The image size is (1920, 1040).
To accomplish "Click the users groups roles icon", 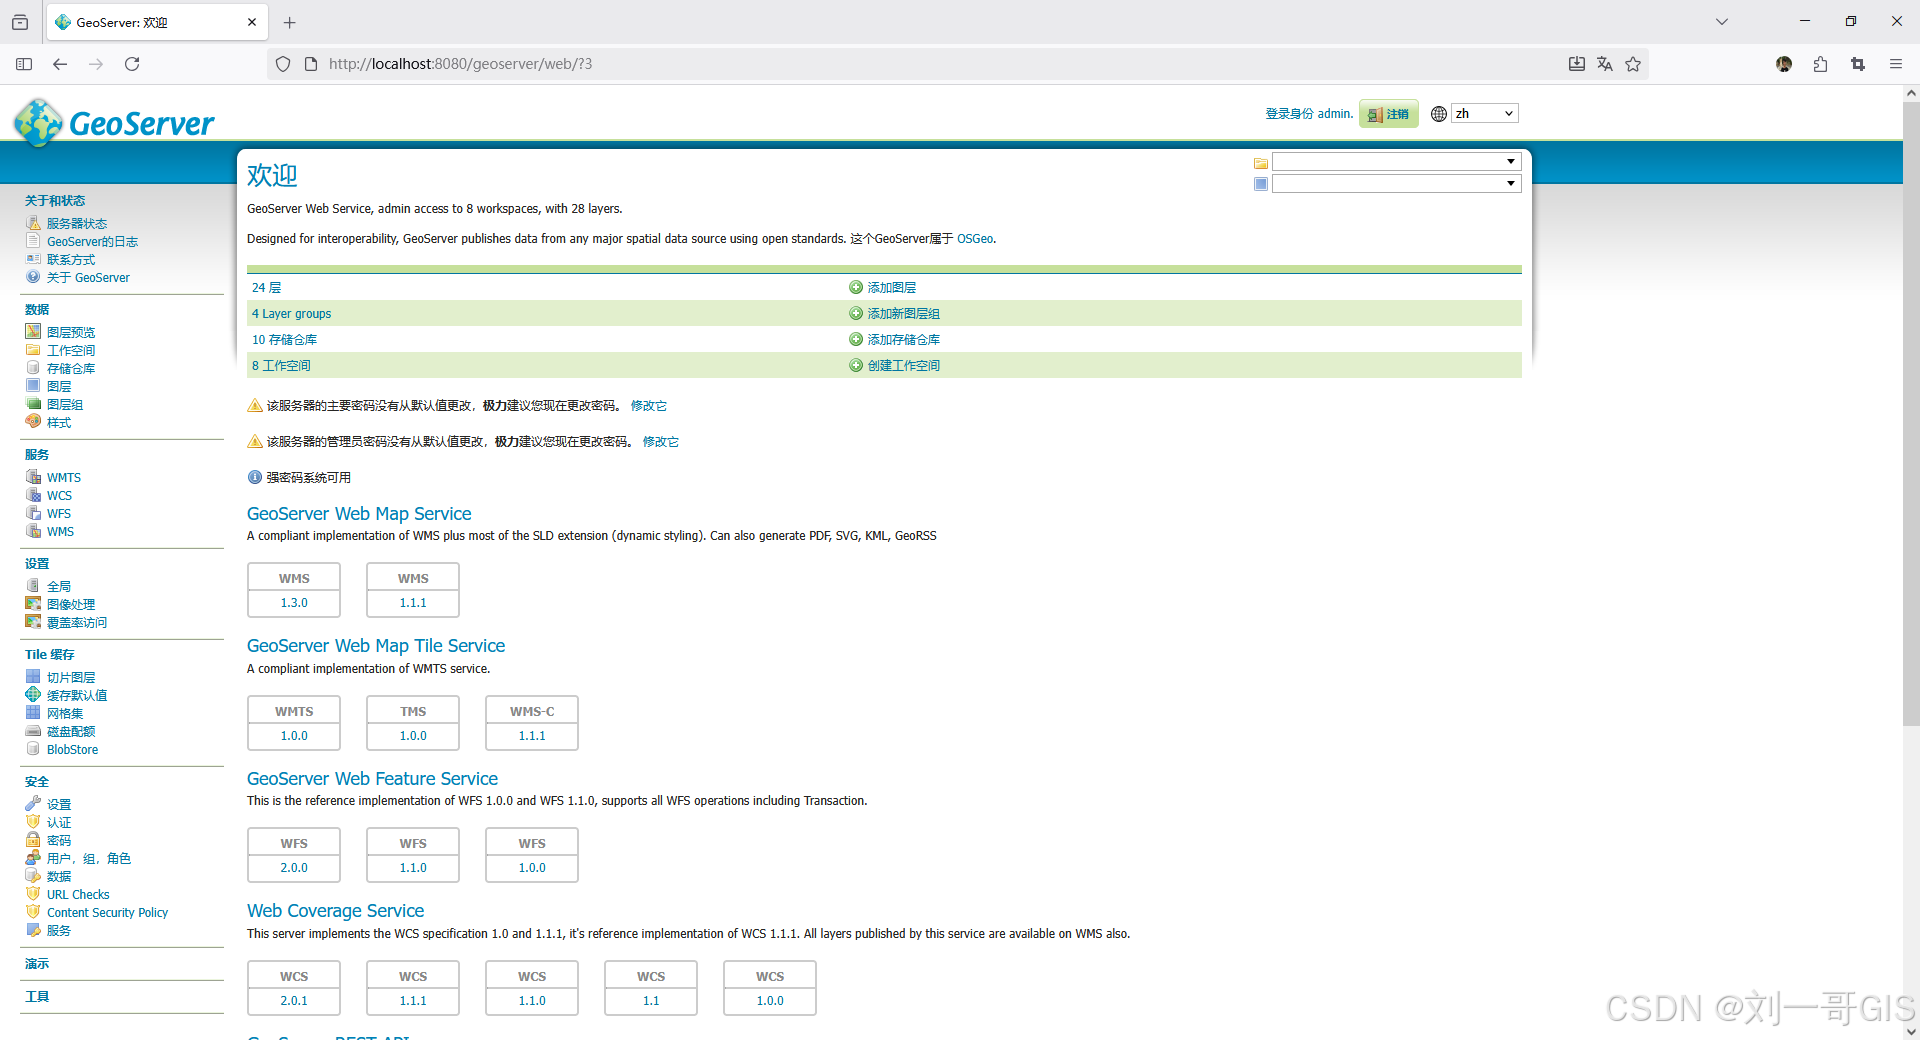I will pos(33,858).
